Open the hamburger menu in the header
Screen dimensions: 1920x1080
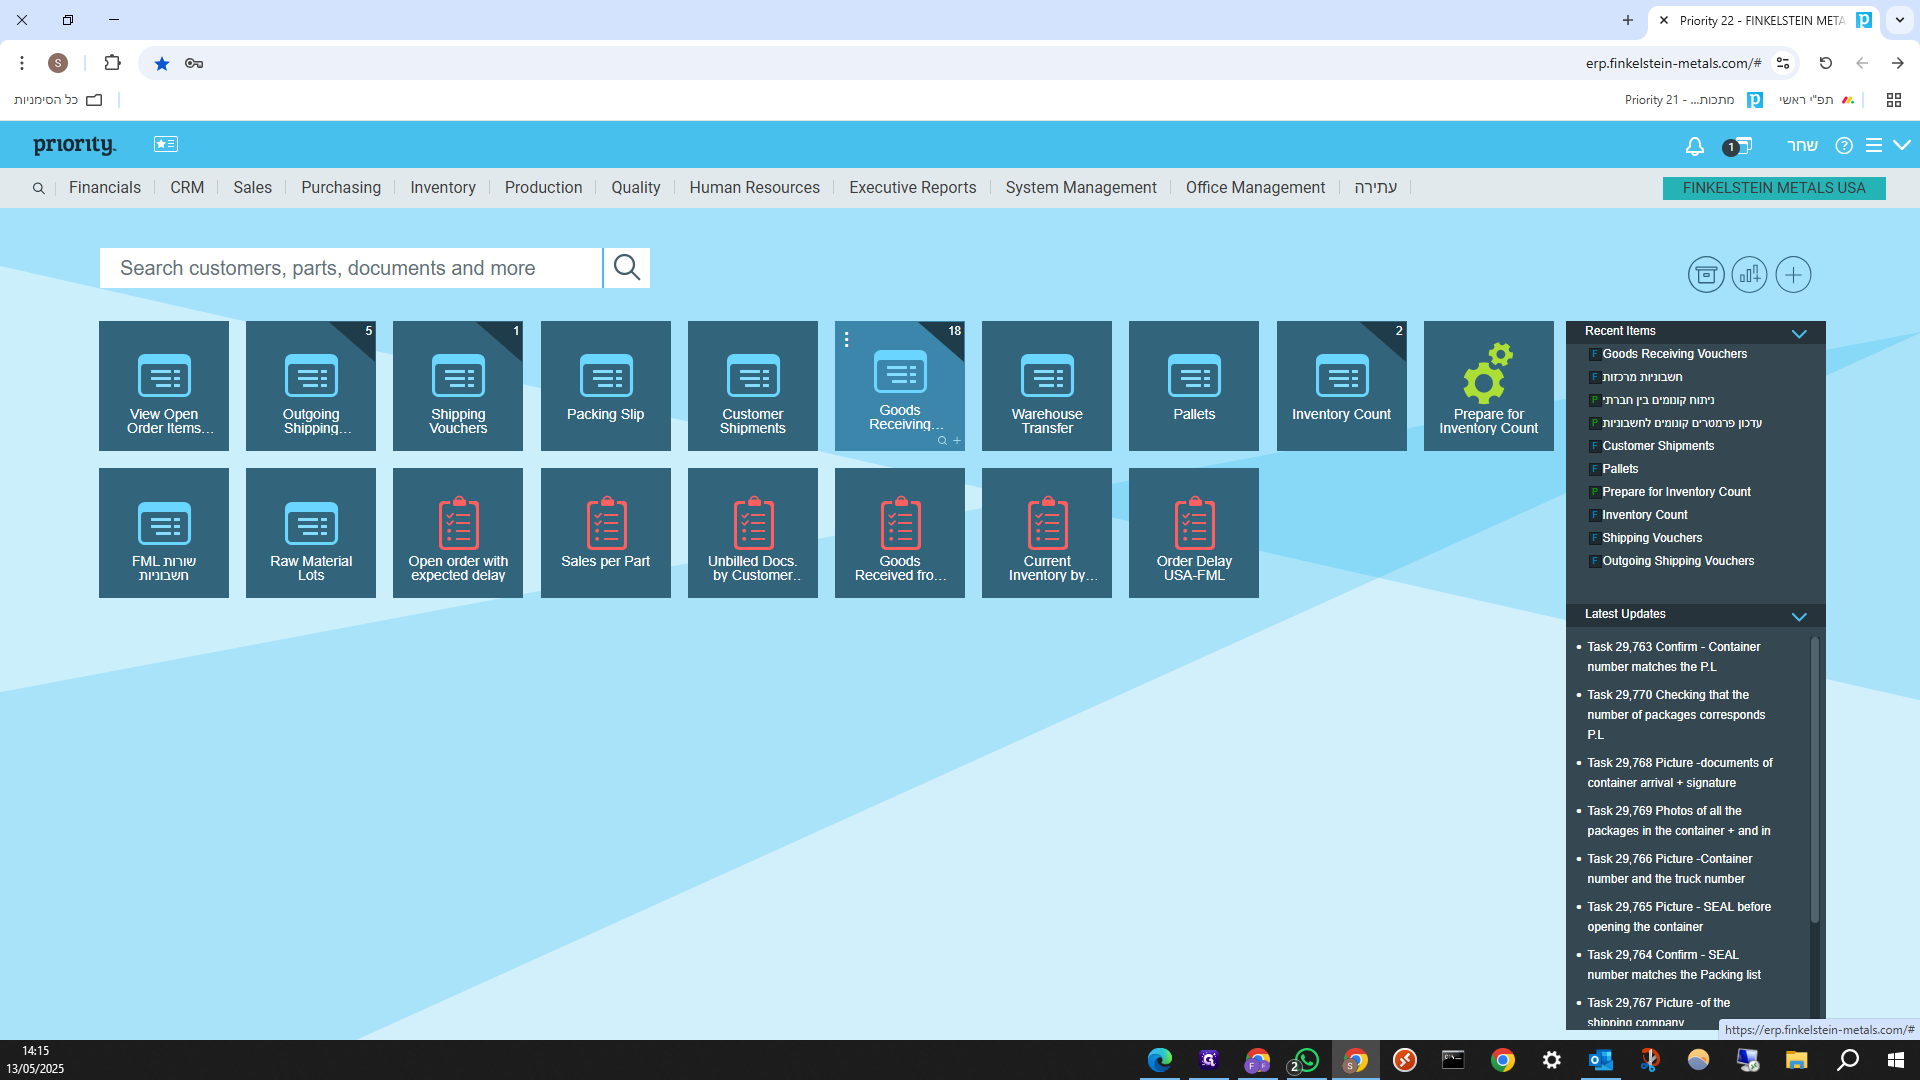coord(1874,146)
